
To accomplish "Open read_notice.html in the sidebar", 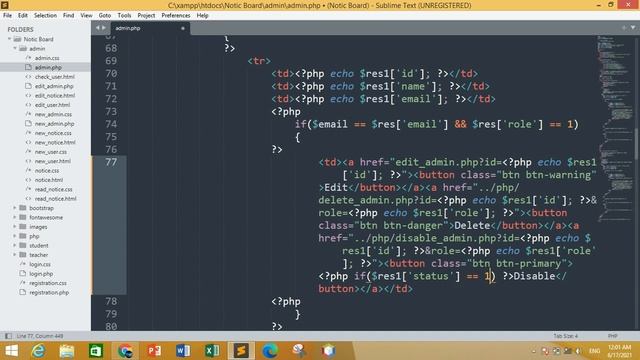I will [x=56, y=199].
